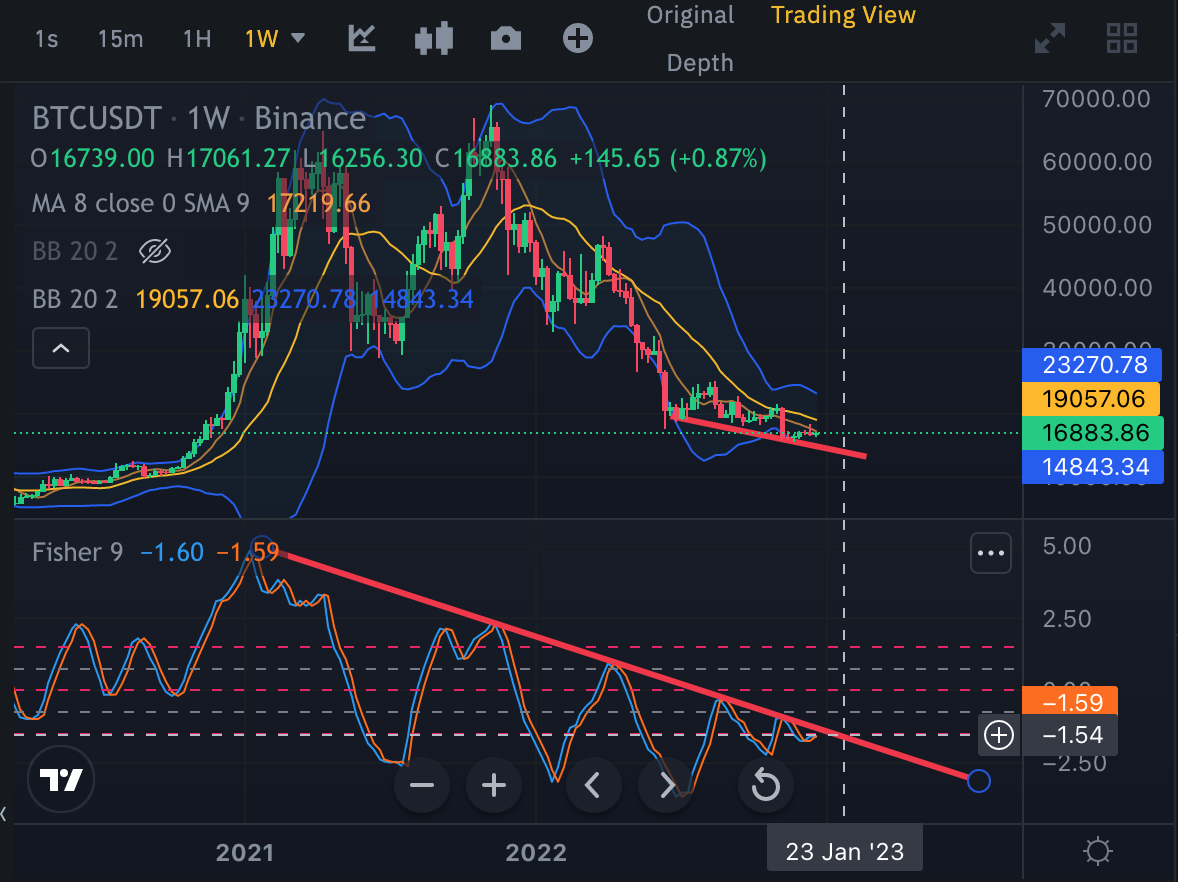Screen dimensions: 1178x882
Task: Click the 14843.34 lower band price label
Action: [x=1093, y=467]
